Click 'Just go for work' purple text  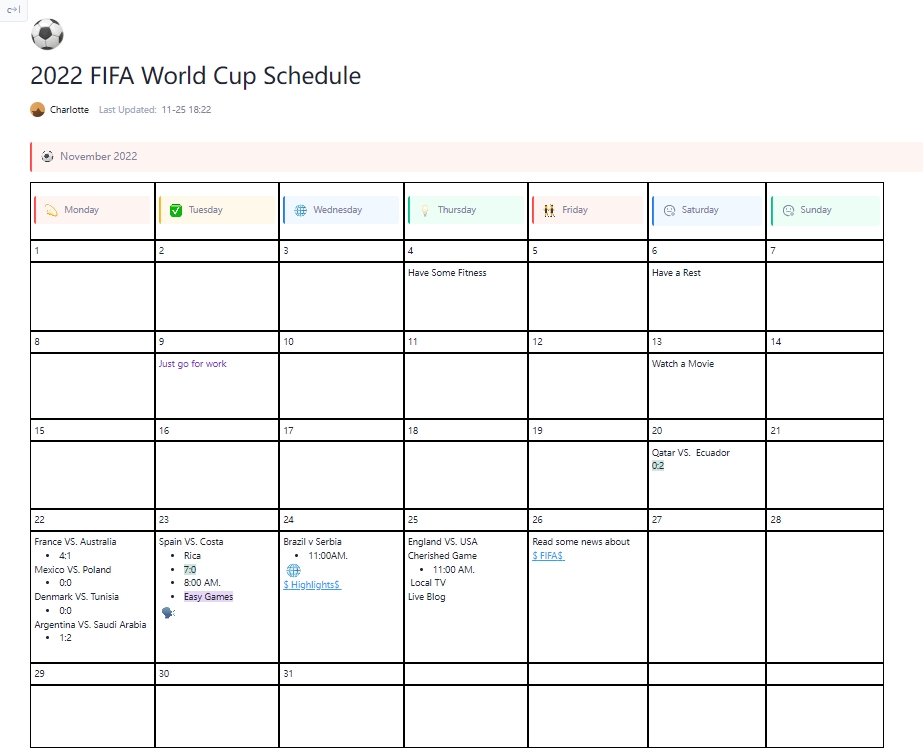[192, 364]
